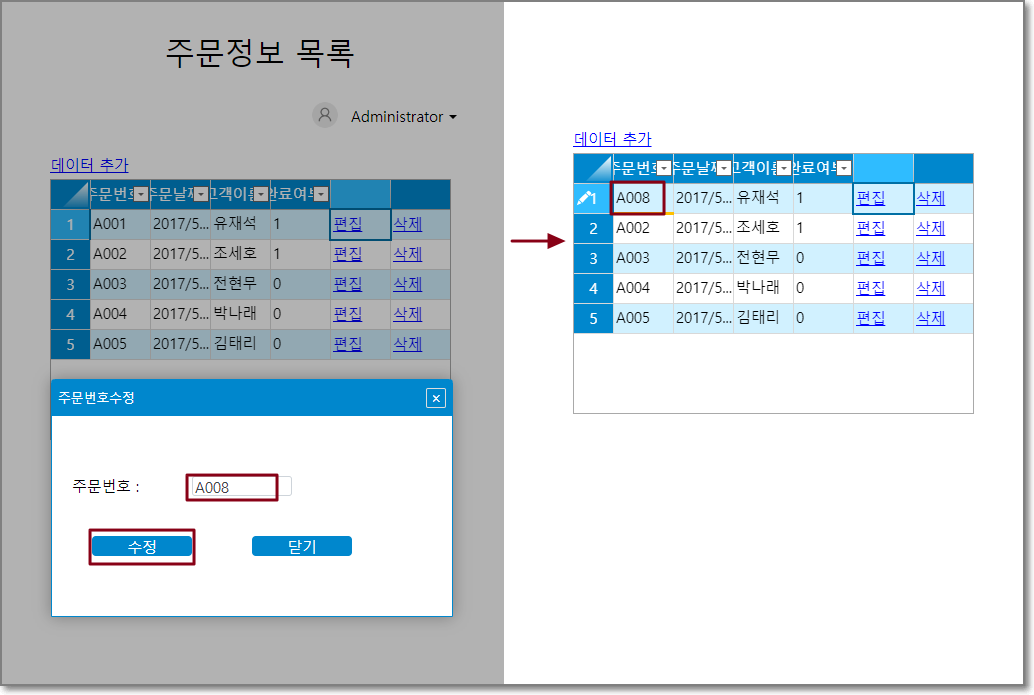Open the 주문날짜 column filter arrow in the A008 grid

(x=724, y=168)
